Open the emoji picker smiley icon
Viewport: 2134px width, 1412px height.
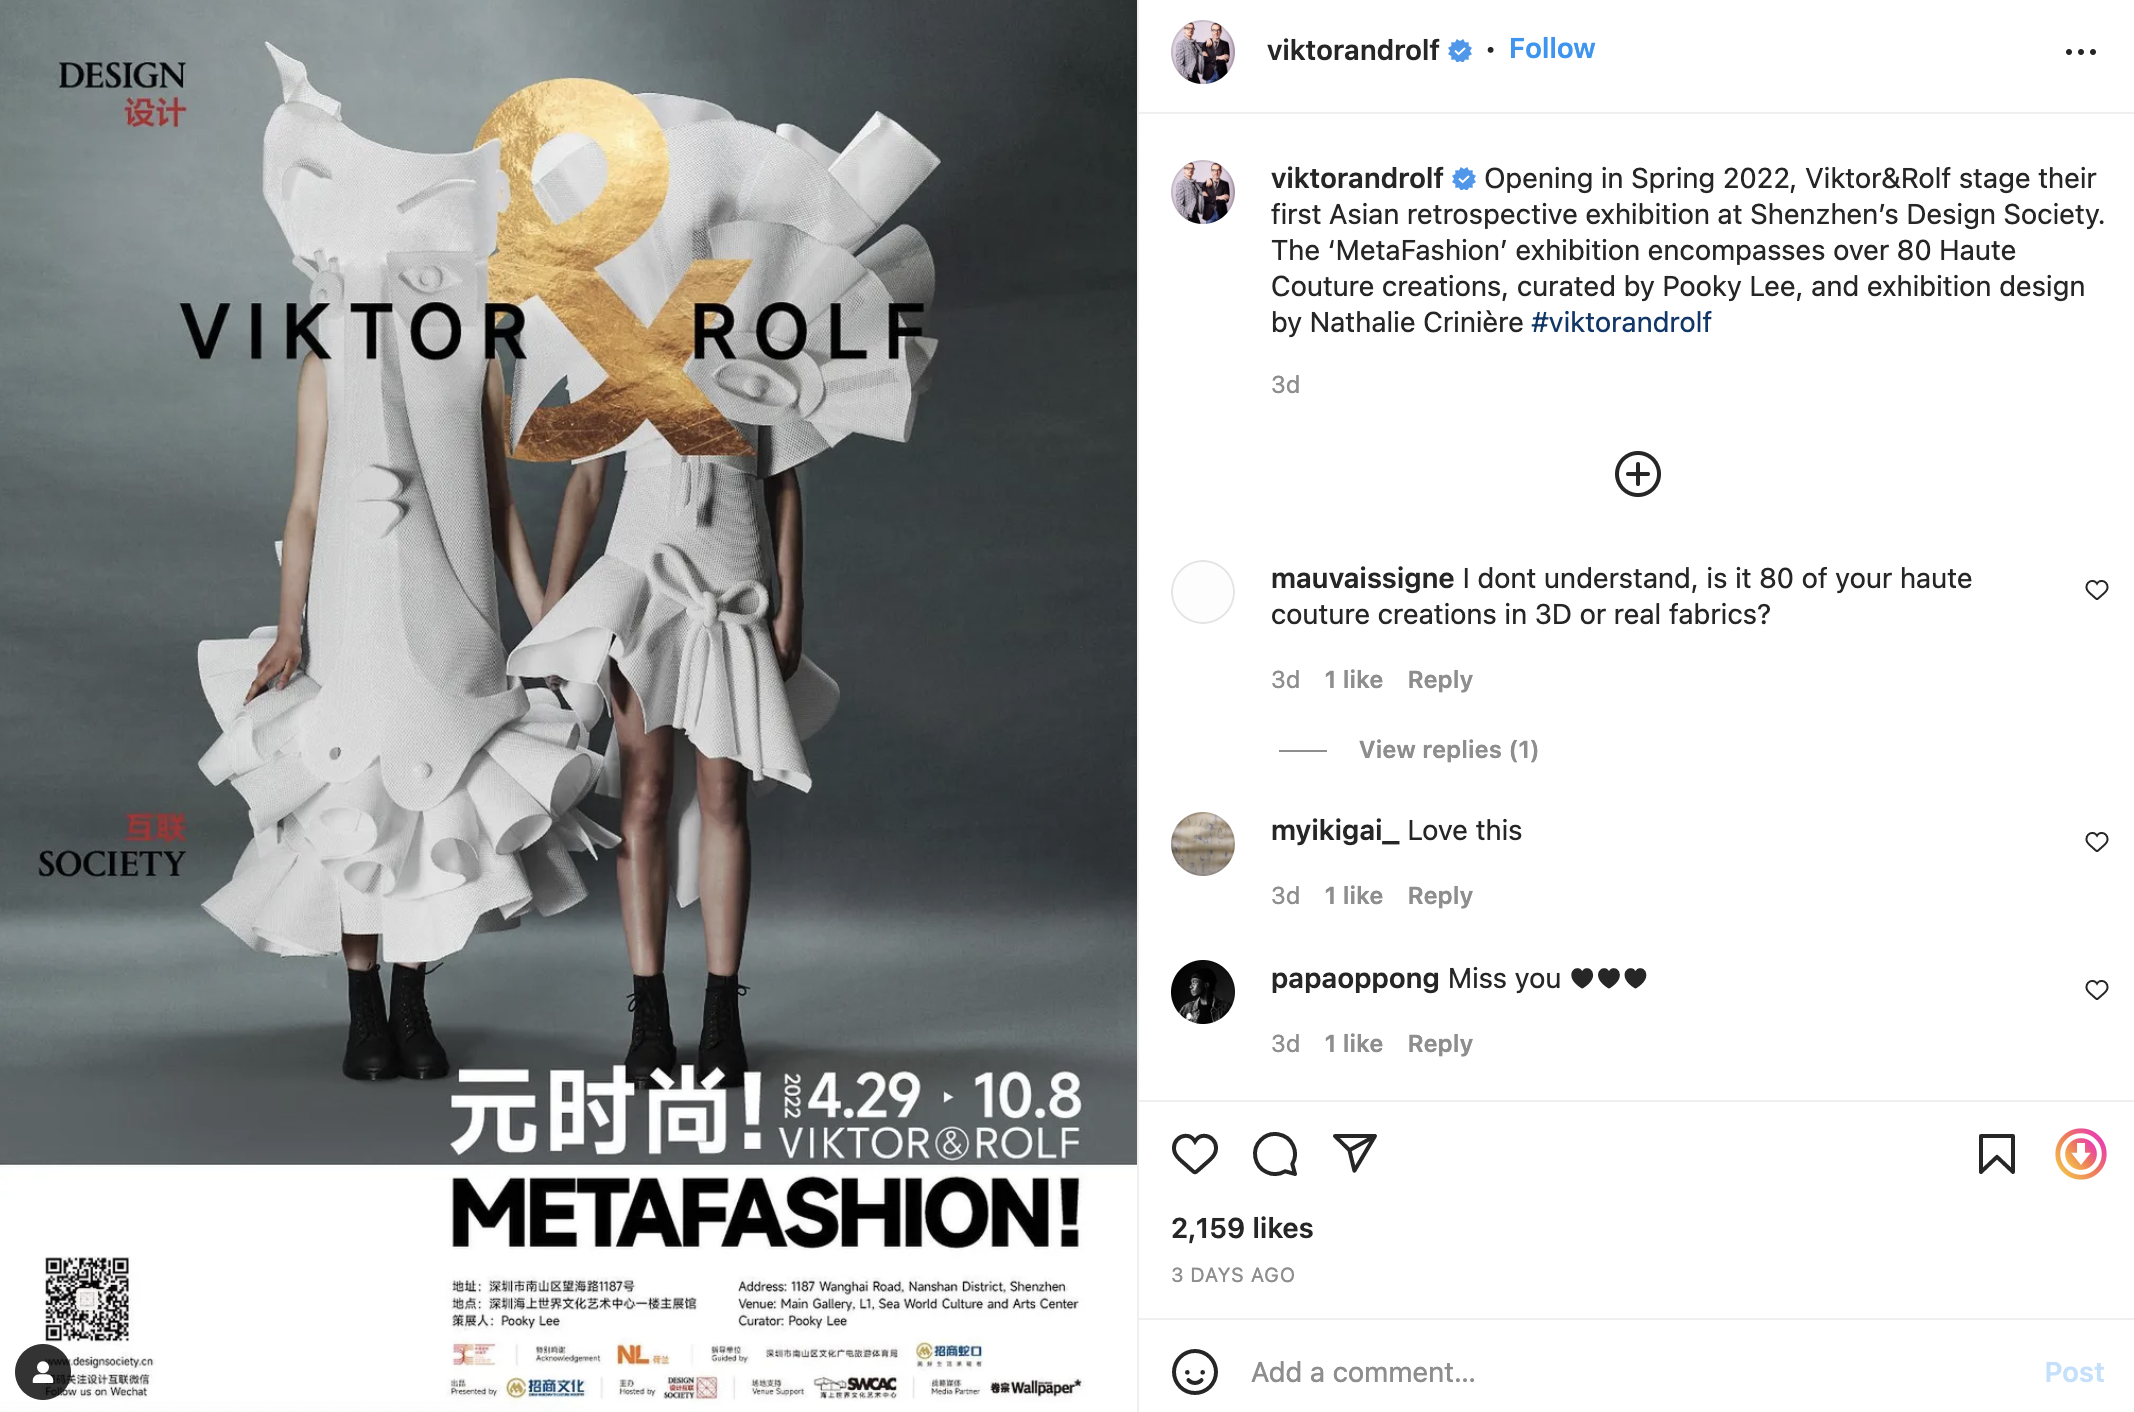point(1194,1372)
